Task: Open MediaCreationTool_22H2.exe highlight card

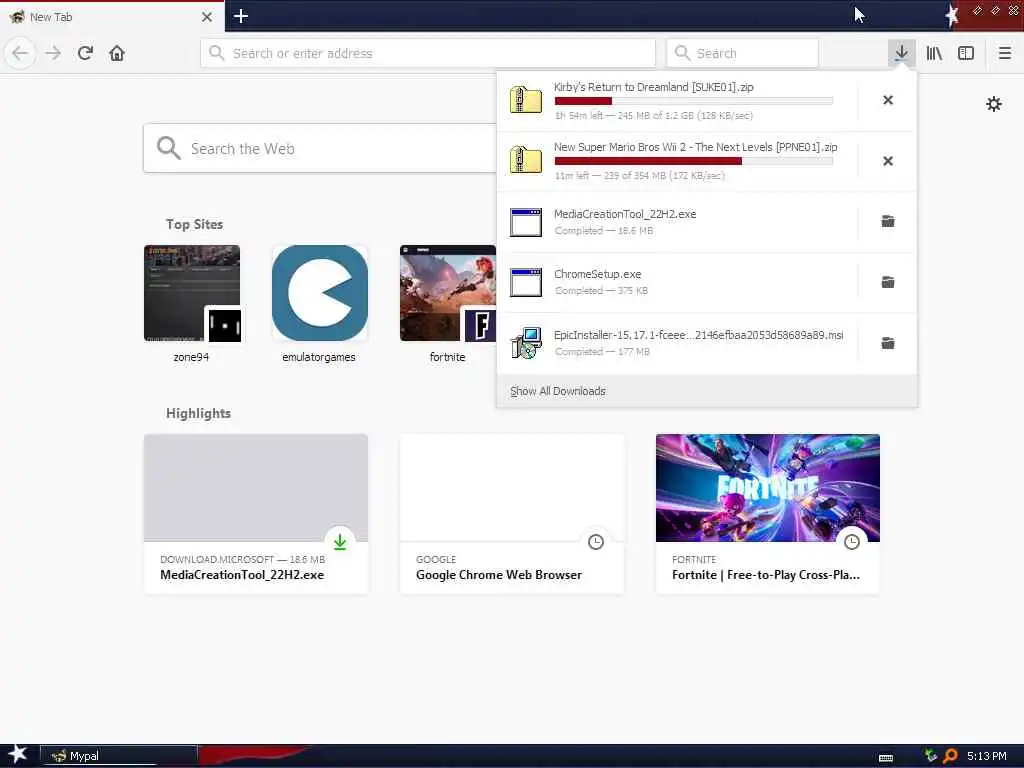Action: pyautogui.click(x=256, y=514)
